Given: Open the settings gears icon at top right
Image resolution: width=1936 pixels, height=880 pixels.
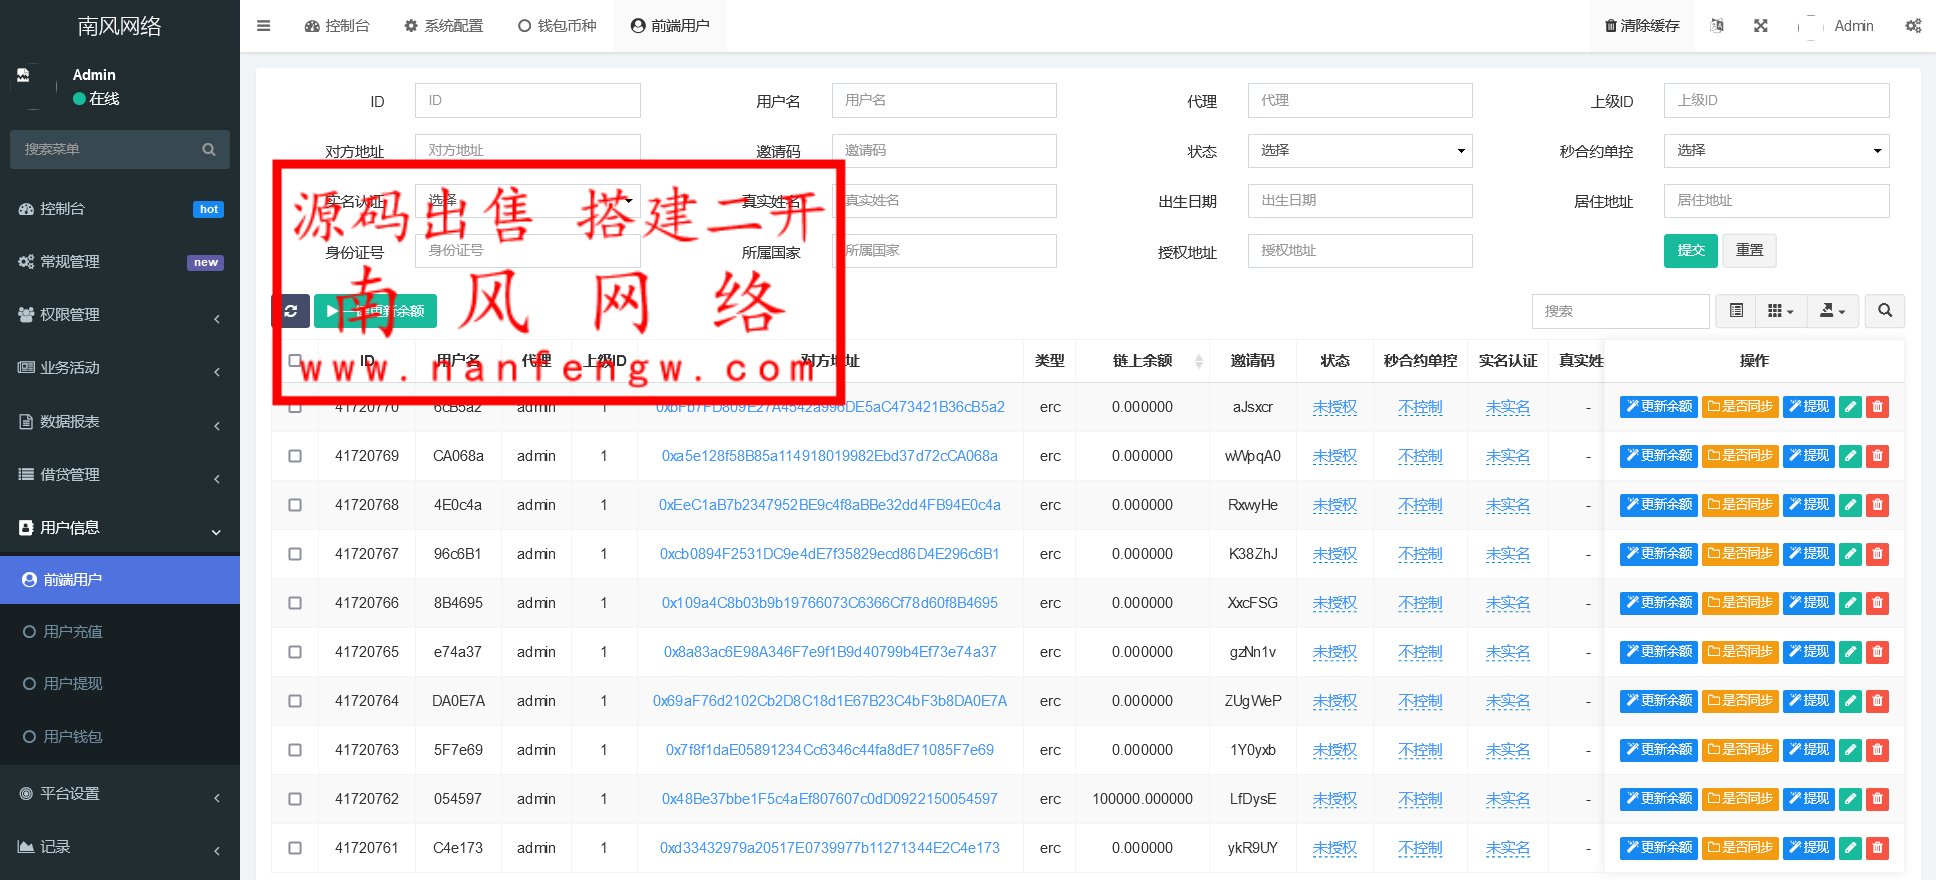Looking at the screenshot, I should [x=1912, y=26].
